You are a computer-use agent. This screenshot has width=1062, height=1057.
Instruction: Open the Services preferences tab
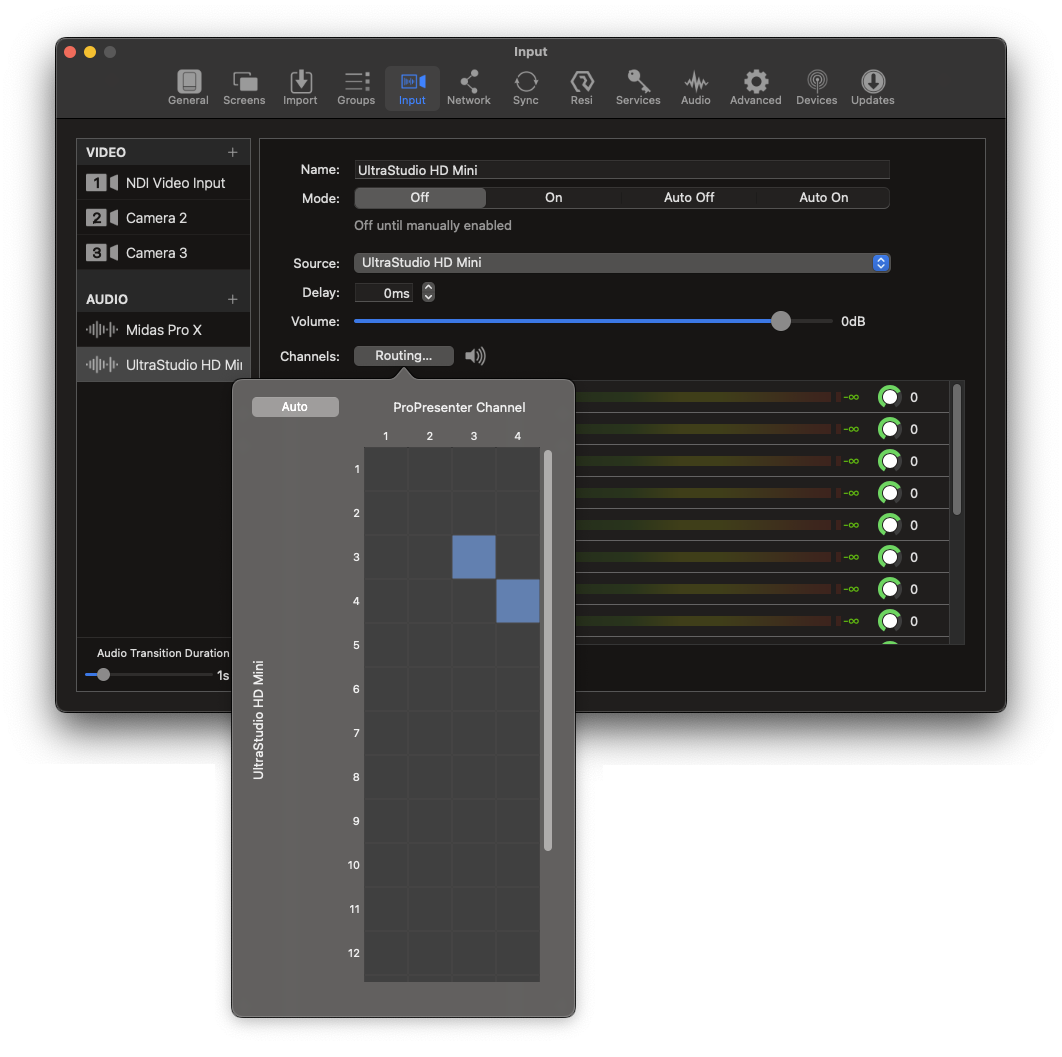pyautogui.click(x=638, y=88)
